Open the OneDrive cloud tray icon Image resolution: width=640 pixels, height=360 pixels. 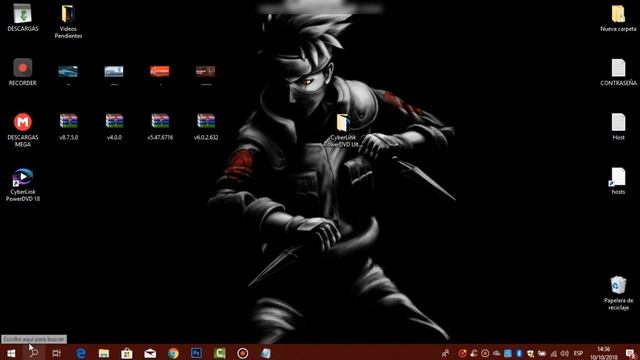[x=496, y=353]
